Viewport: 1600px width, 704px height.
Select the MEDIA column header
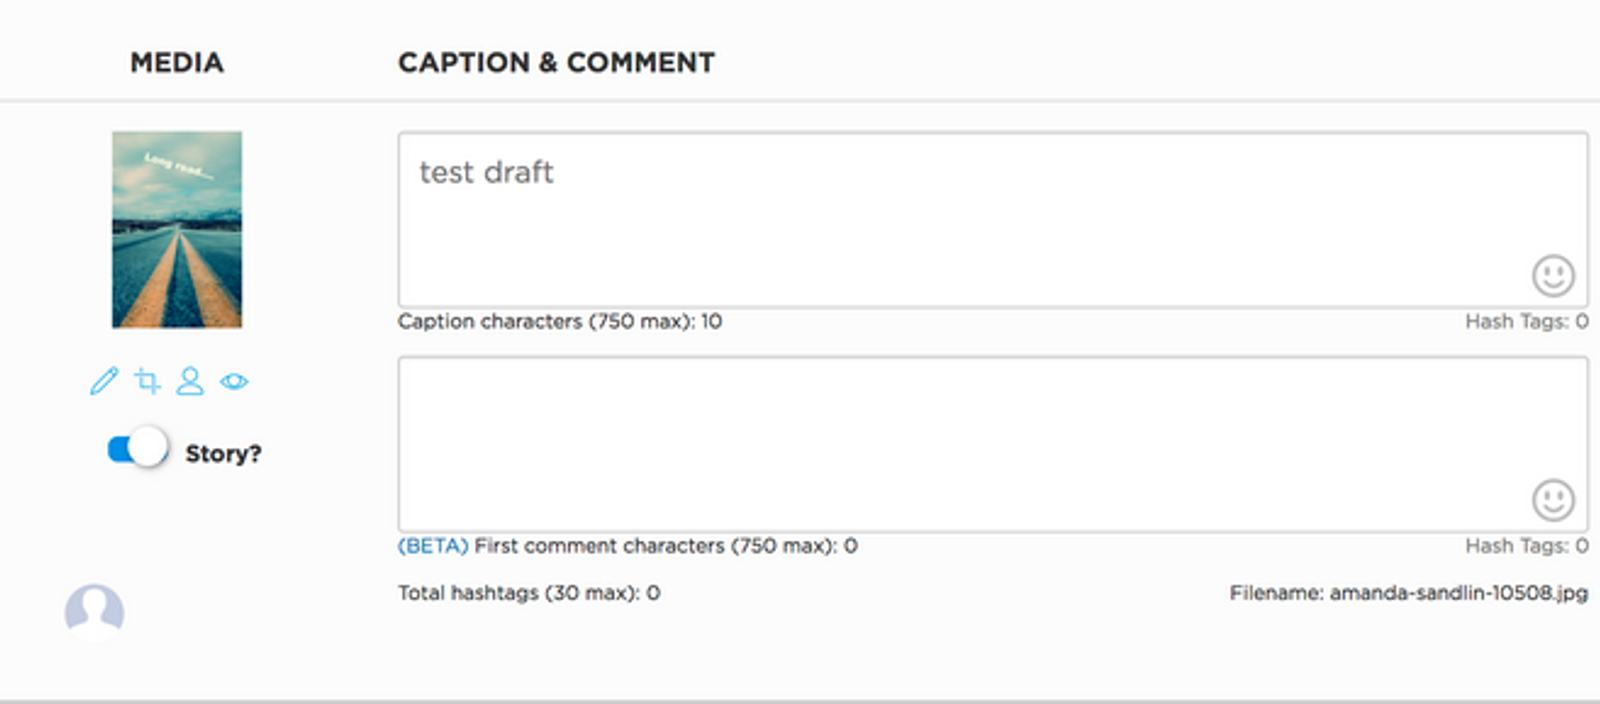point(177,62)
